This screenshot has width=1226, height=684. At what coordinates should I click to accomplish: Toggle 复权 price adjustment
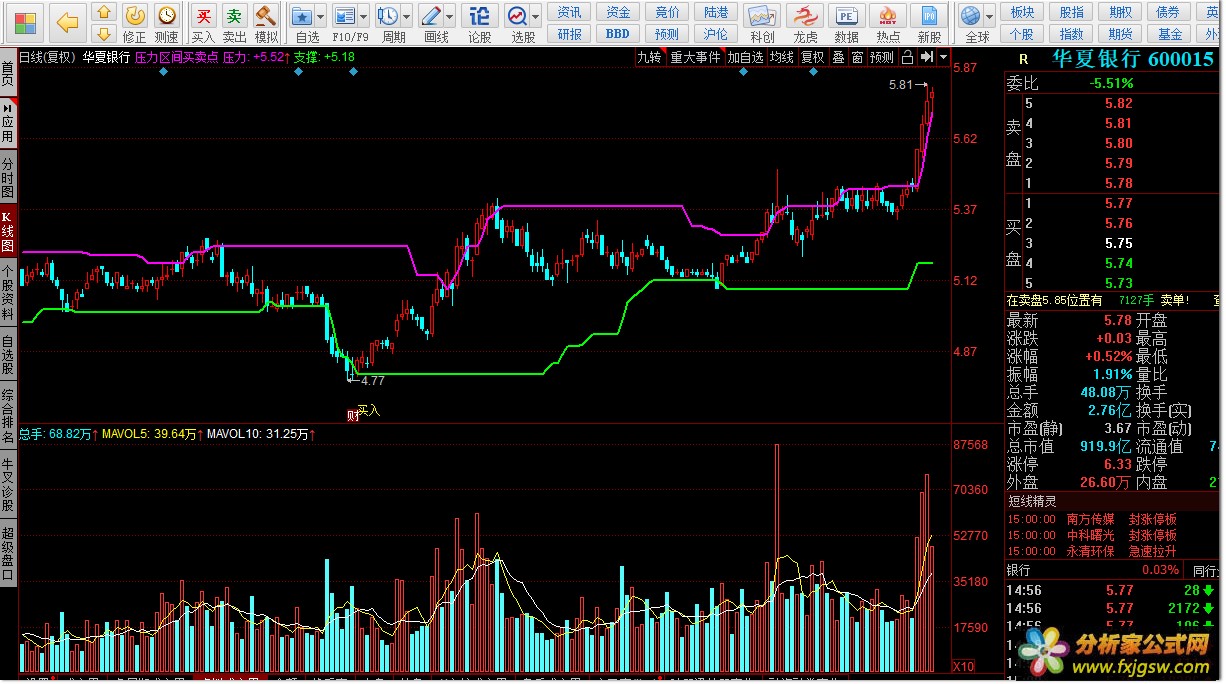pyautogui.click(x=813, y=57)
